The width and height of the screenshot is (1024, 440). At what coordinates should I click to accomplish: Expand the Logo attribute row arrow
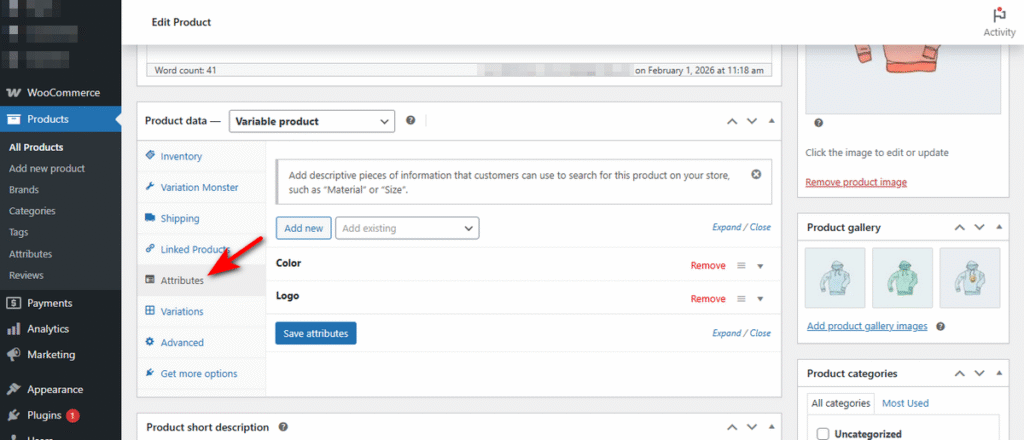click(760, 298)
